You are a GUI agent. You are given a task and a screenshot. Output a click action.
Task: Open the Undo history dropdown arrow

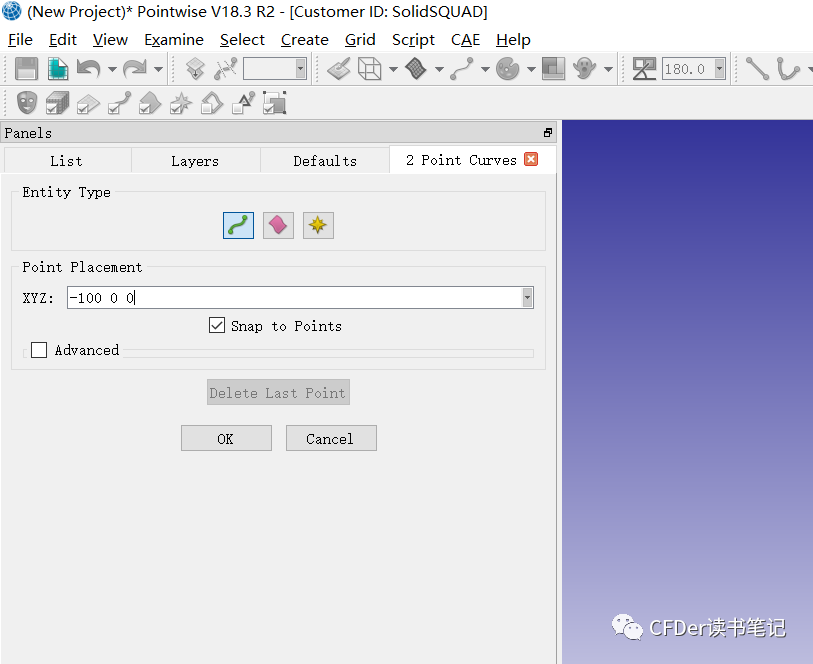(112, 69)
